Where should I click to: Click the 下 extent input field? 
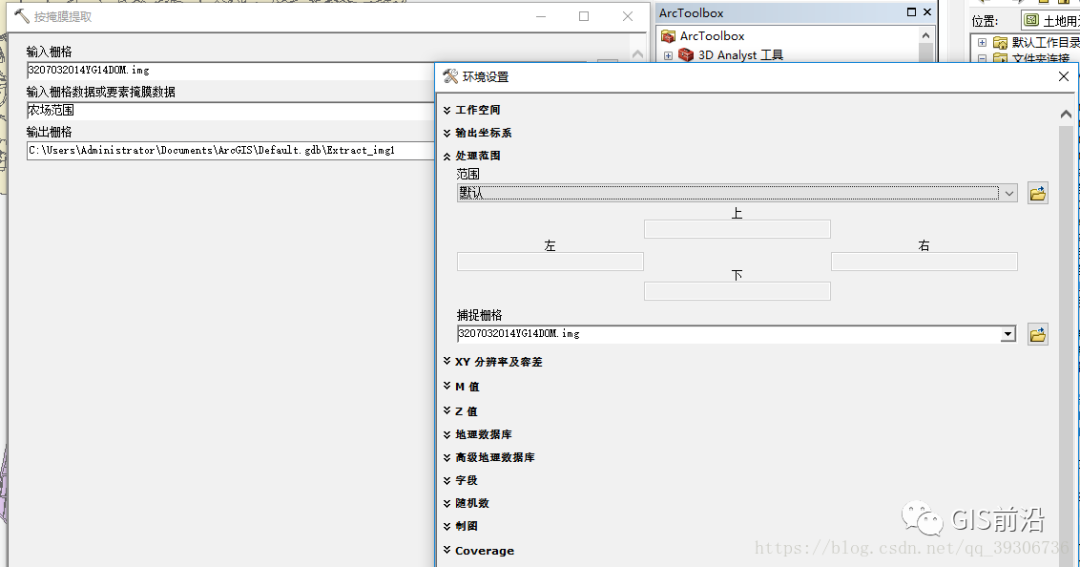737,291
